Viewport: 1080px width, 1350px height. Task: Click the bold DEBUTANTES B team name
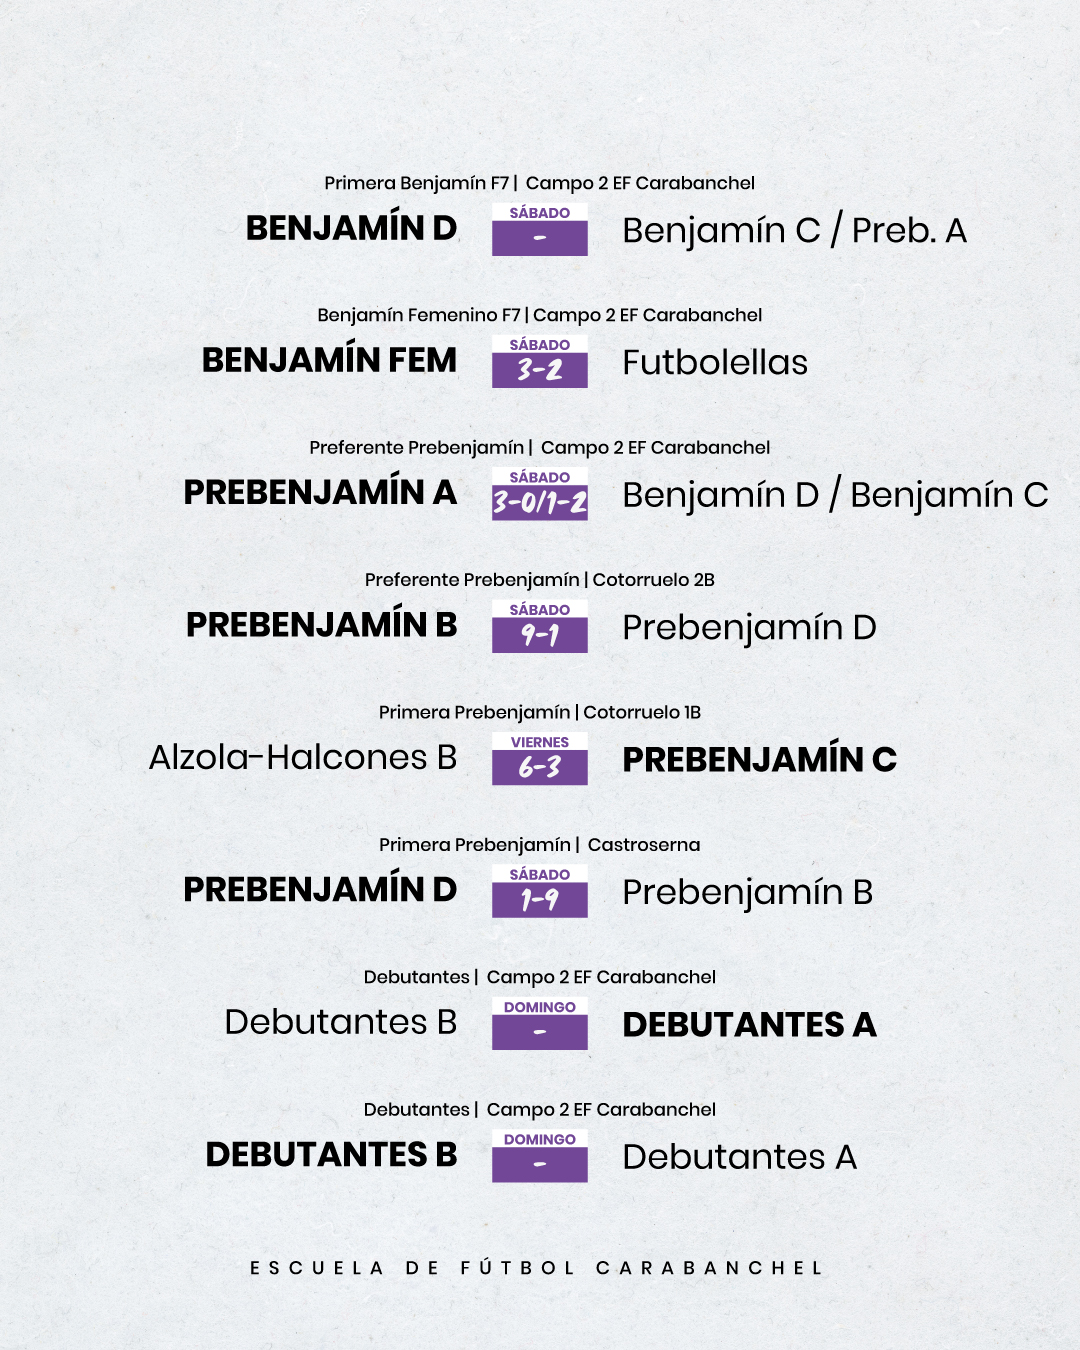331,1155
